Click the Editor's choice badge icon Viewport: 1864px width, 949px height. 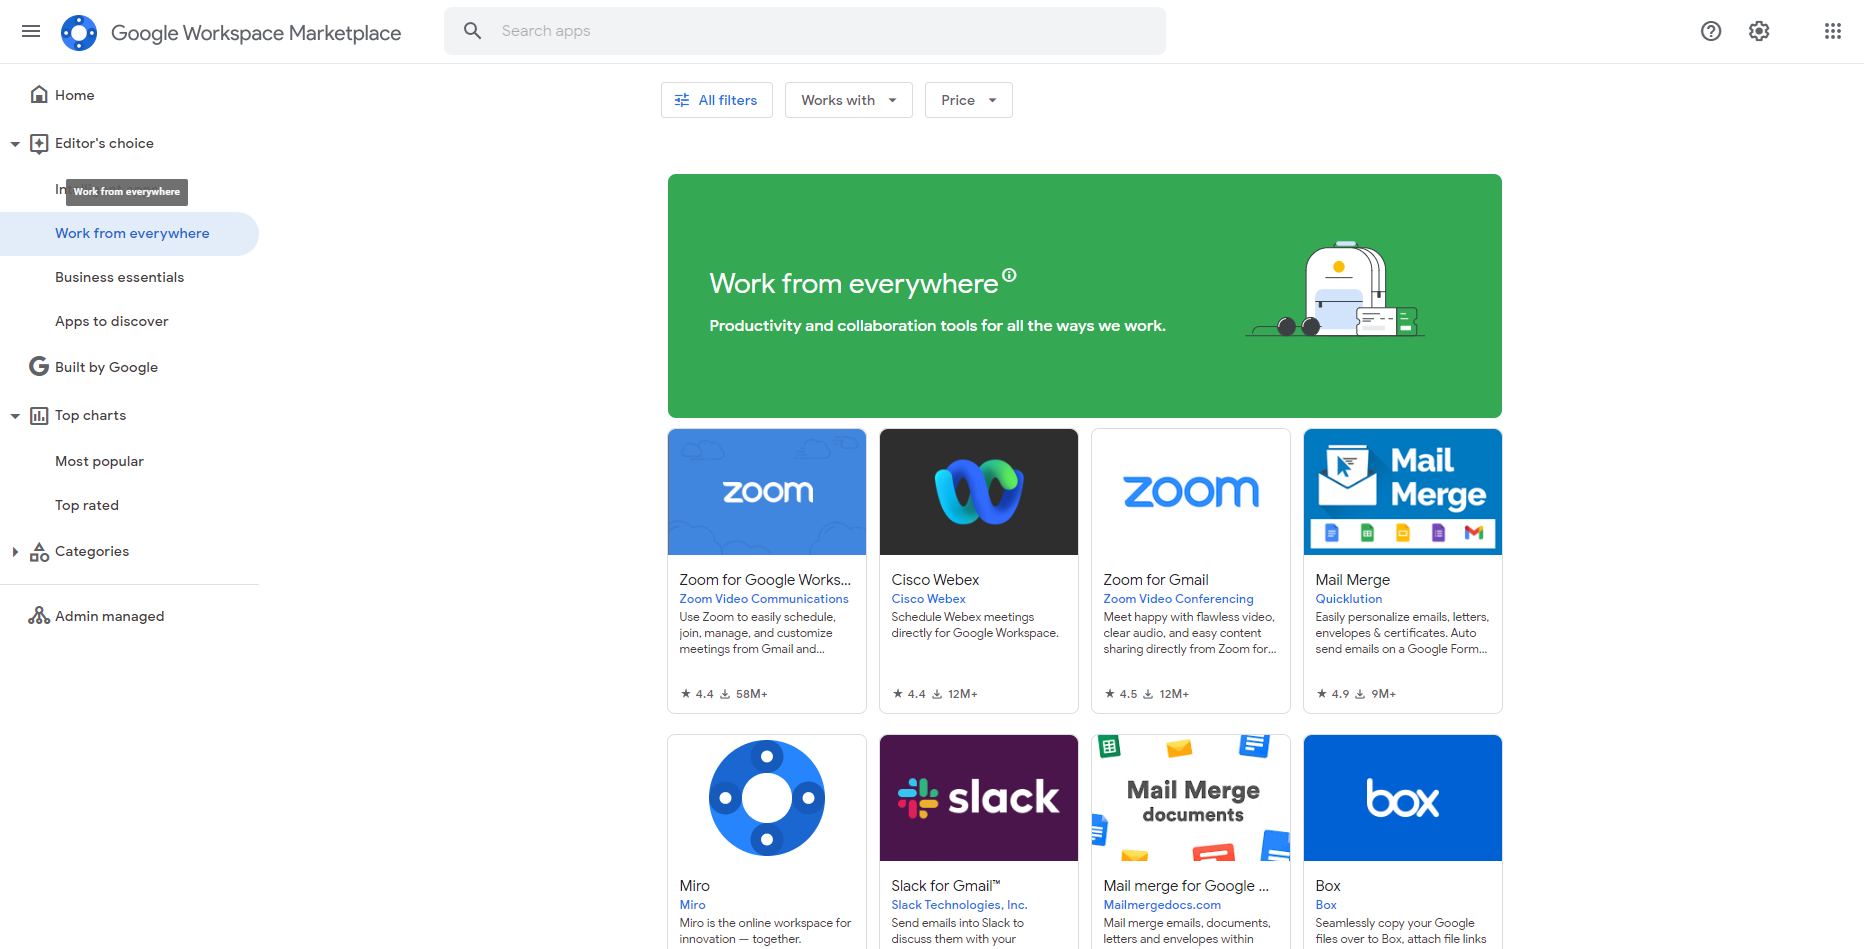(x=39, y=143)
